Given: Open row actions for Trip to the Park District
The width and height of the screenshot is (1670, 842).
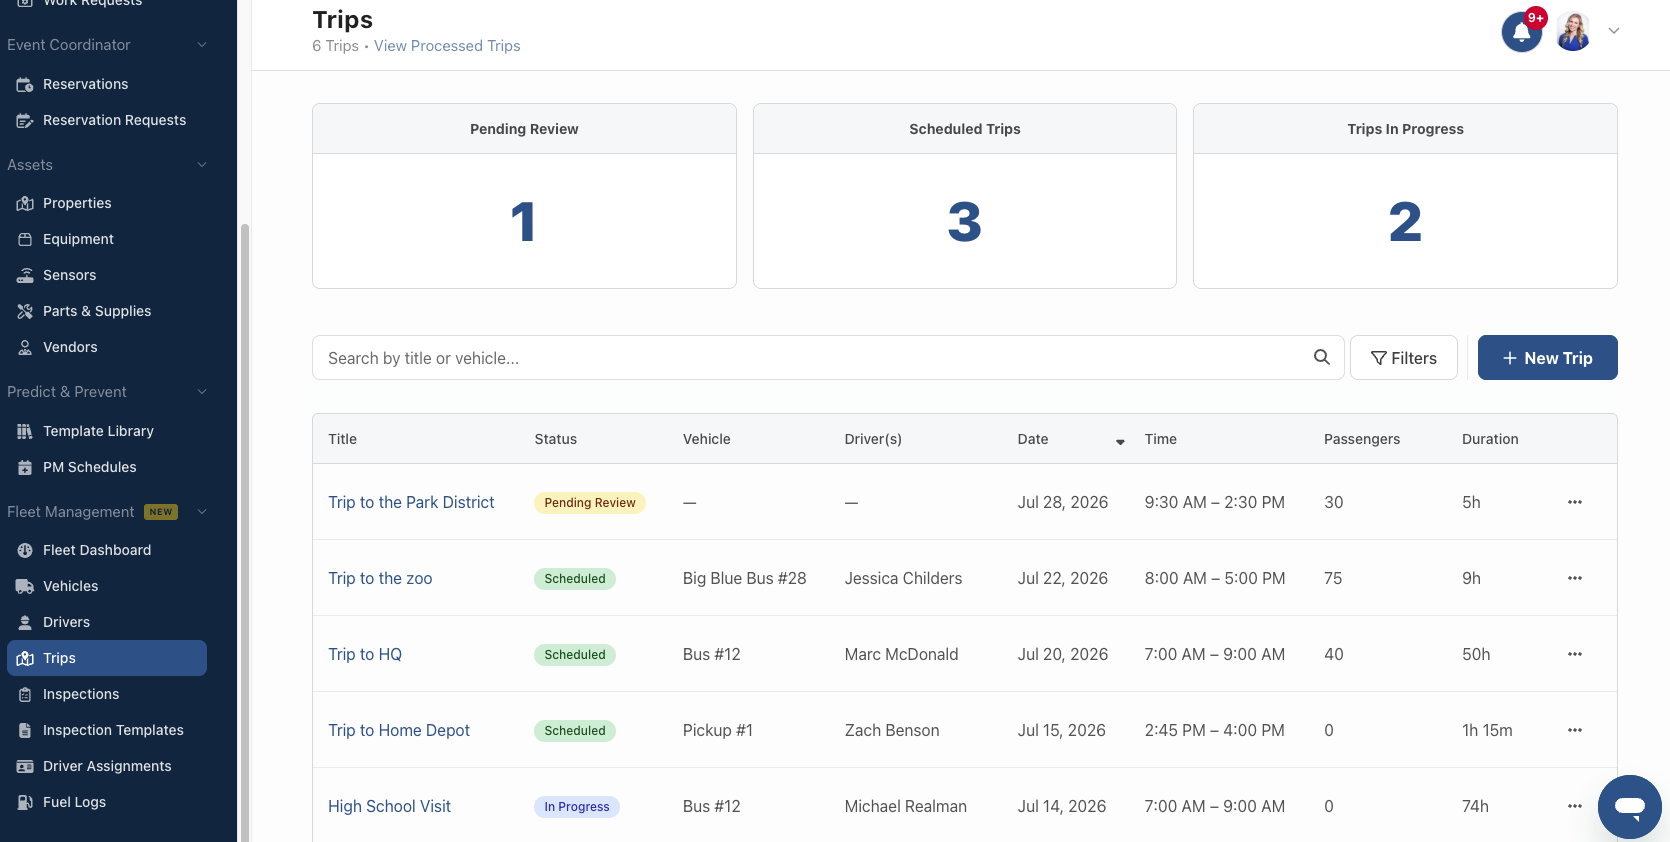Looking at the screenshot, I should tap(1575, 502).
